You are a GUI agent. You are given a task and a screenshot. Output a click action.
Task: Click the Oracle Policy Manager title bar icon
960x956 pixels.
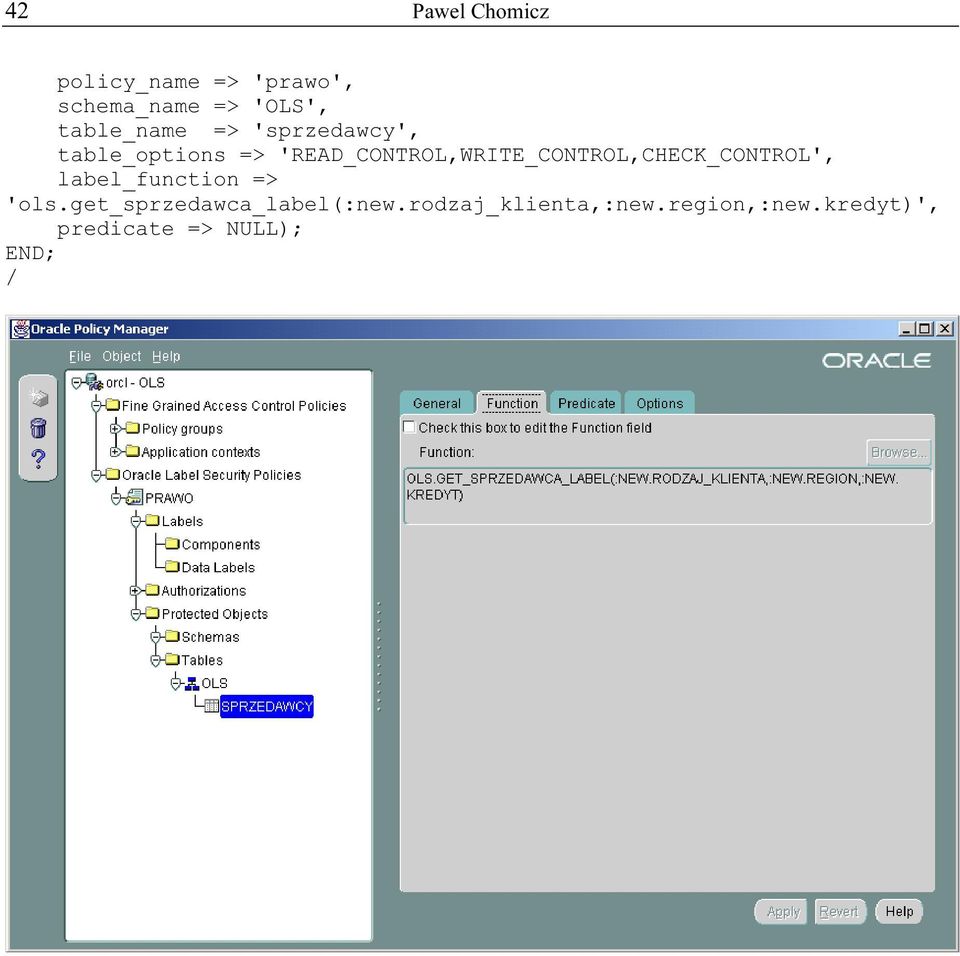click(21, 329)
